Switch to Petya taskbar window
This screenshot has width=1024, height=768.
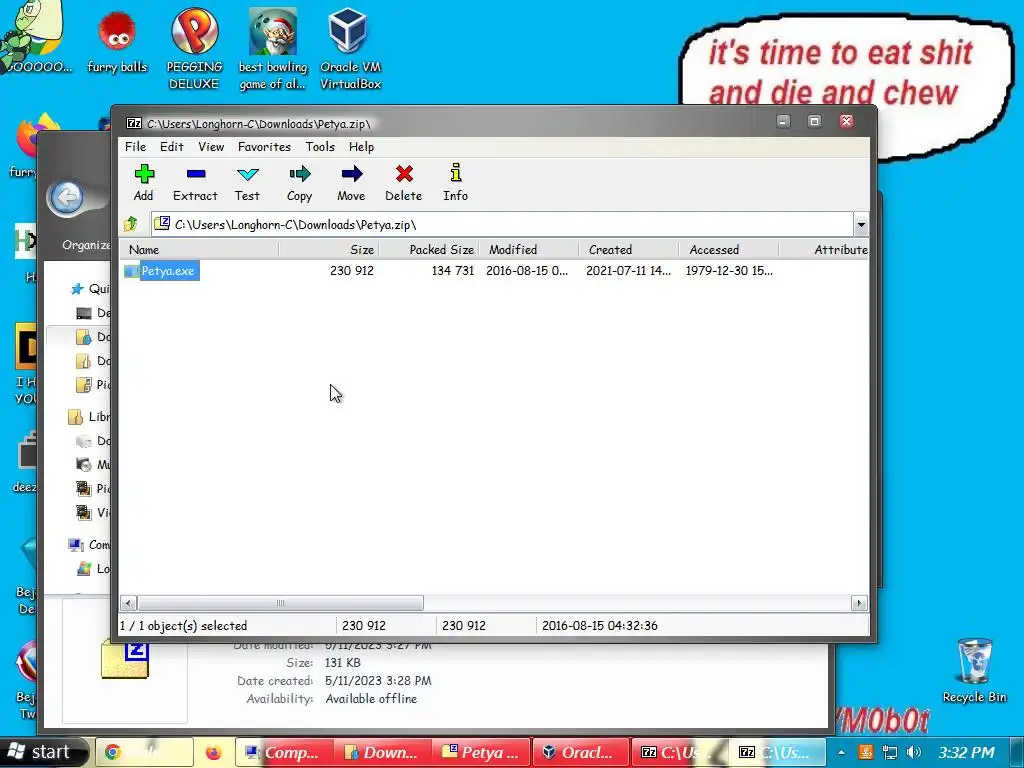[x=482, y=752]
